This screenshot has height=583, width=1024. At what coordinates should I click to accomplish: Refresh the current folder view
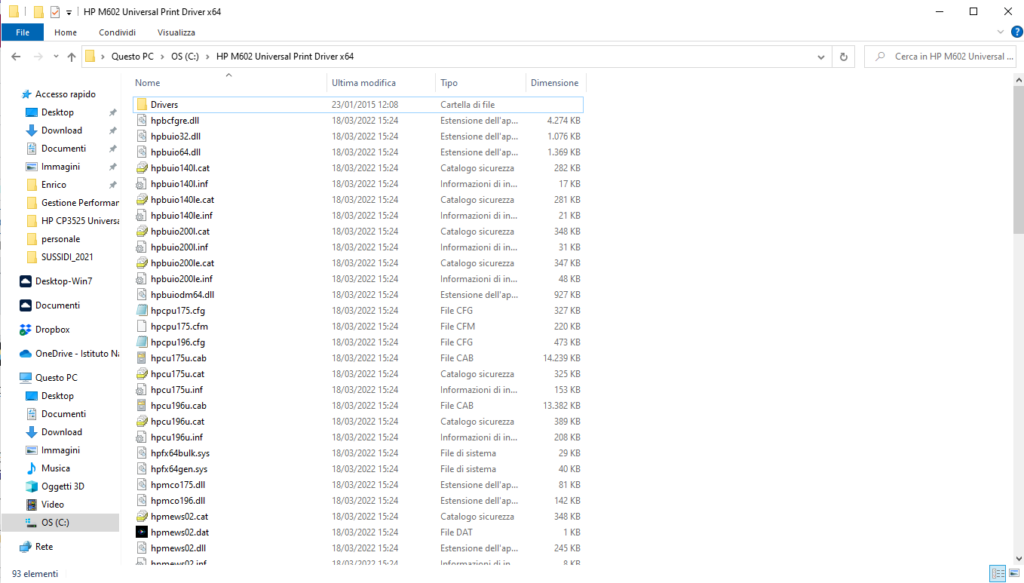pos(843,57)
